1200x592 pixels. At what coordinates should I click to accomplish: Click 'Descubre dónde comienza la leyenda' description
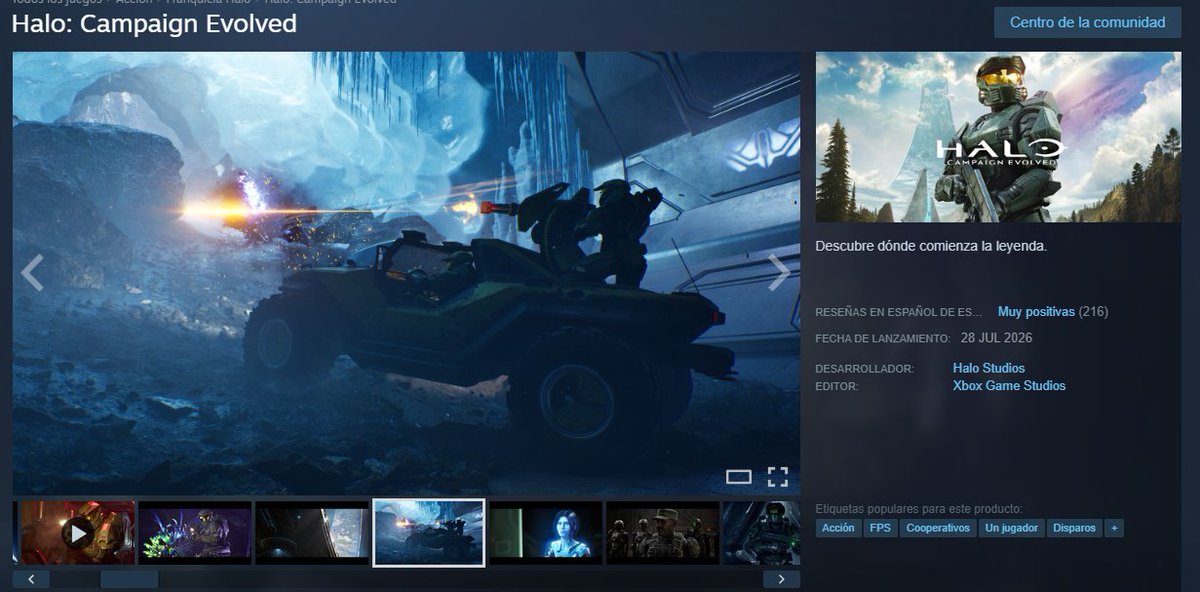coord(931,246)
